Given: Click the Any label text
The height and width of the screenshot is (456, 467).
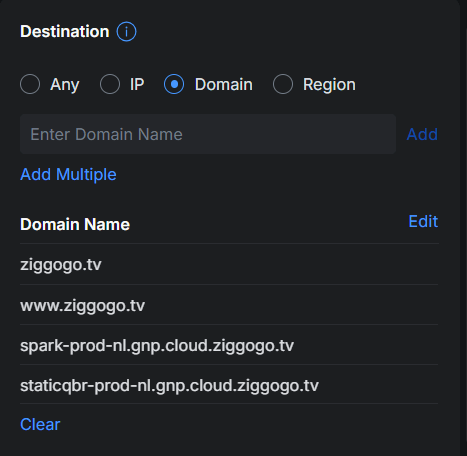Looking at the screenshot, I should (x=65, y=85).
